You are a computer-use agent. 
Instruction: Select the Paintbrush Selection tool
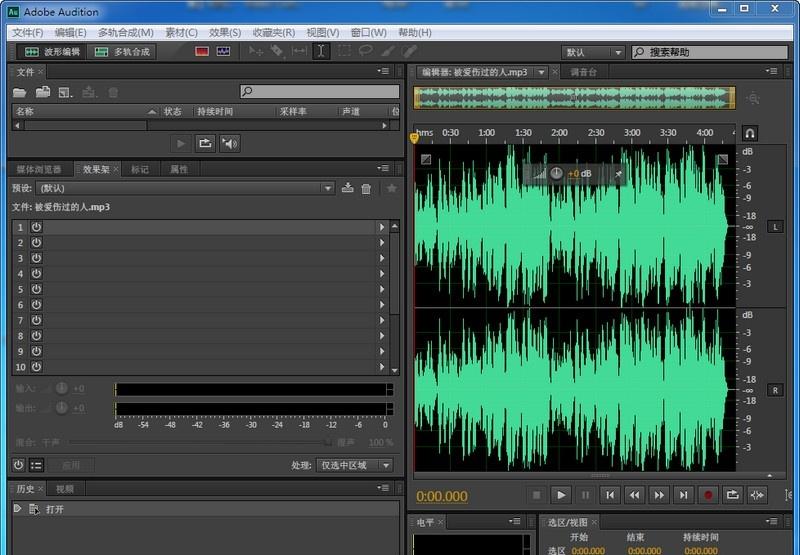(x=388, y=51)
